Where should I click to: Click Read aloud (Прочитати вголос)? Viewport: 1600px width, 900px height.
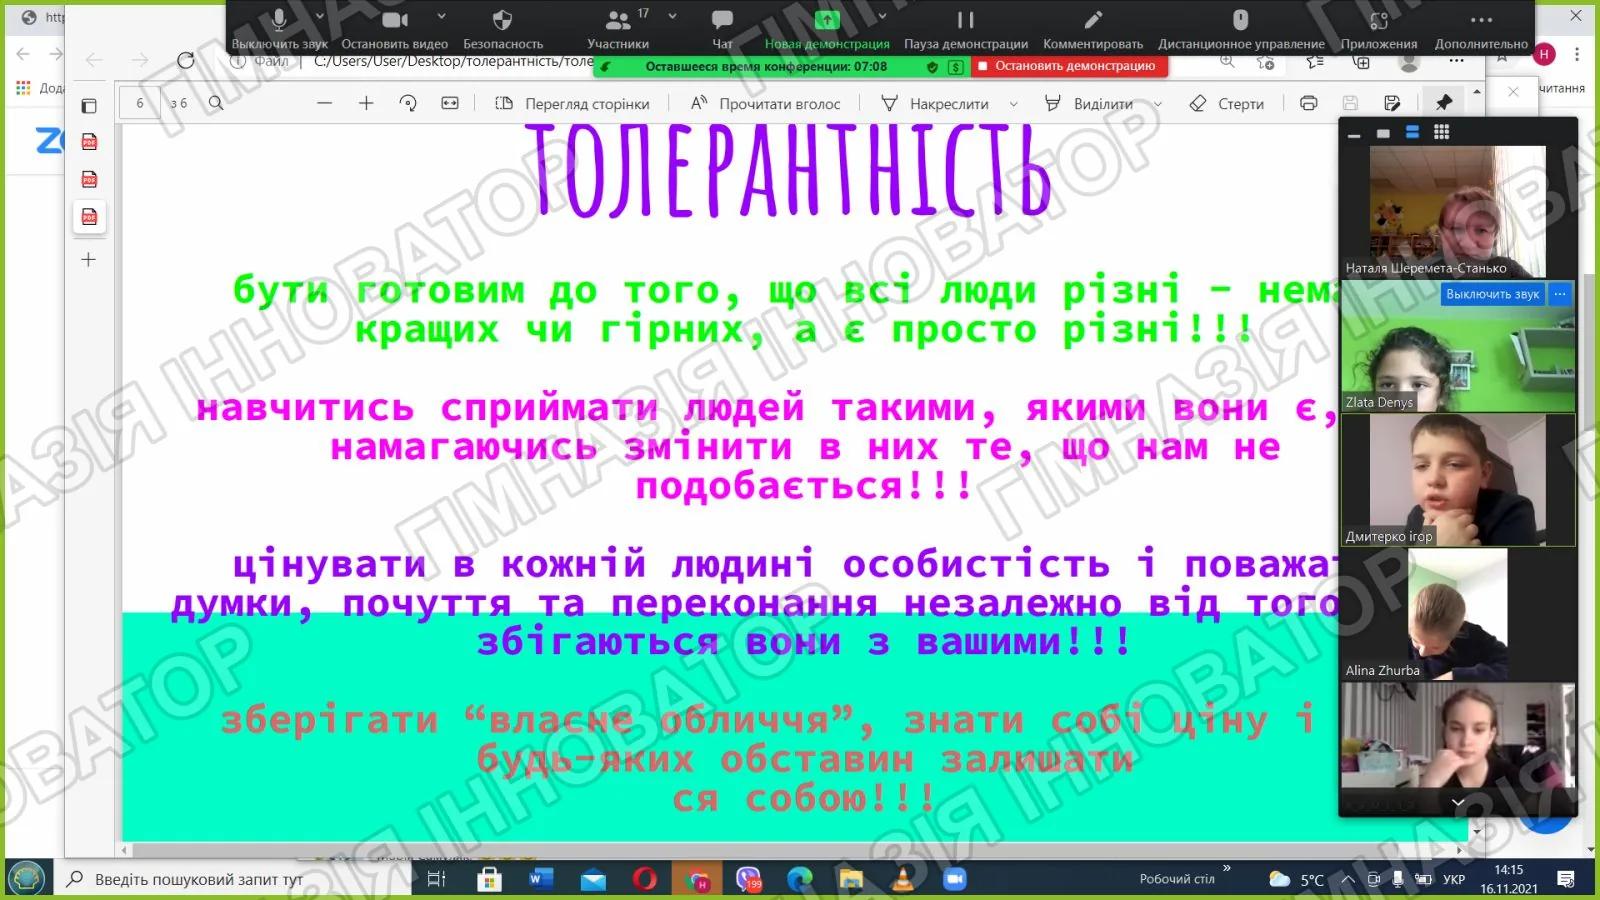point(766,103)
